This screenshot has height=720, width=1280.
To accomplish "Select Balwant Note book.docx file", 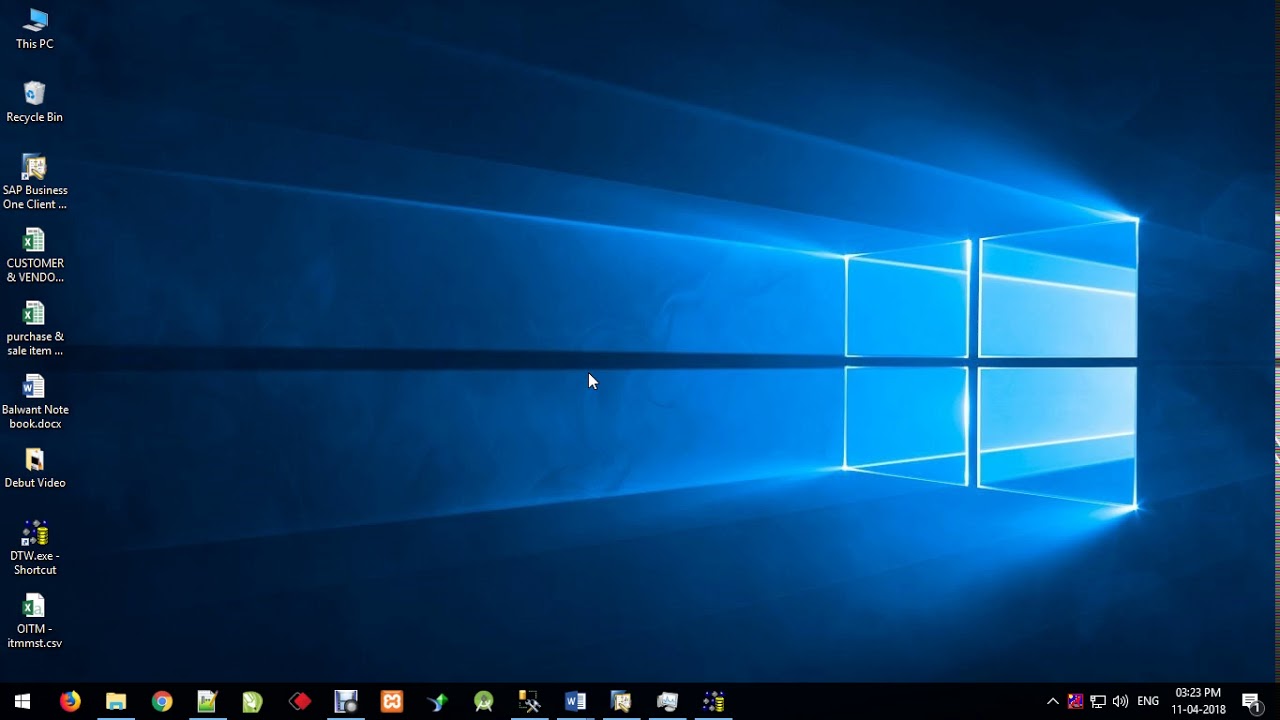I will click(x=35, y=401).
